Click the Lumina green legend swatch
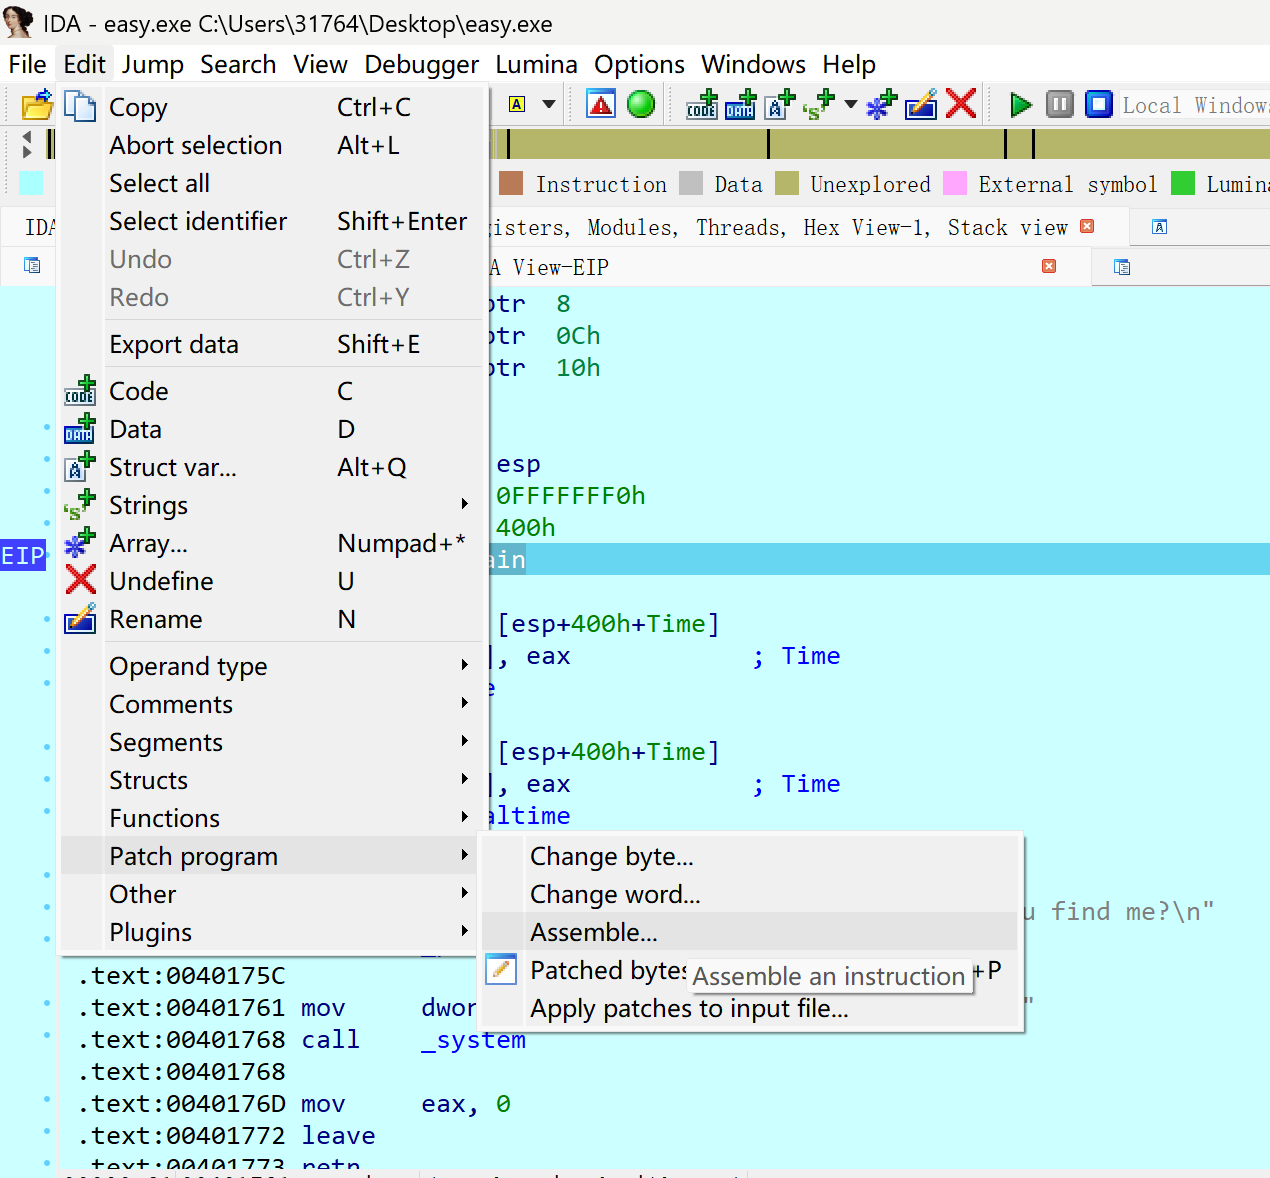The height and width of the screenshot is (1178, 1270). click(1183, 183)
